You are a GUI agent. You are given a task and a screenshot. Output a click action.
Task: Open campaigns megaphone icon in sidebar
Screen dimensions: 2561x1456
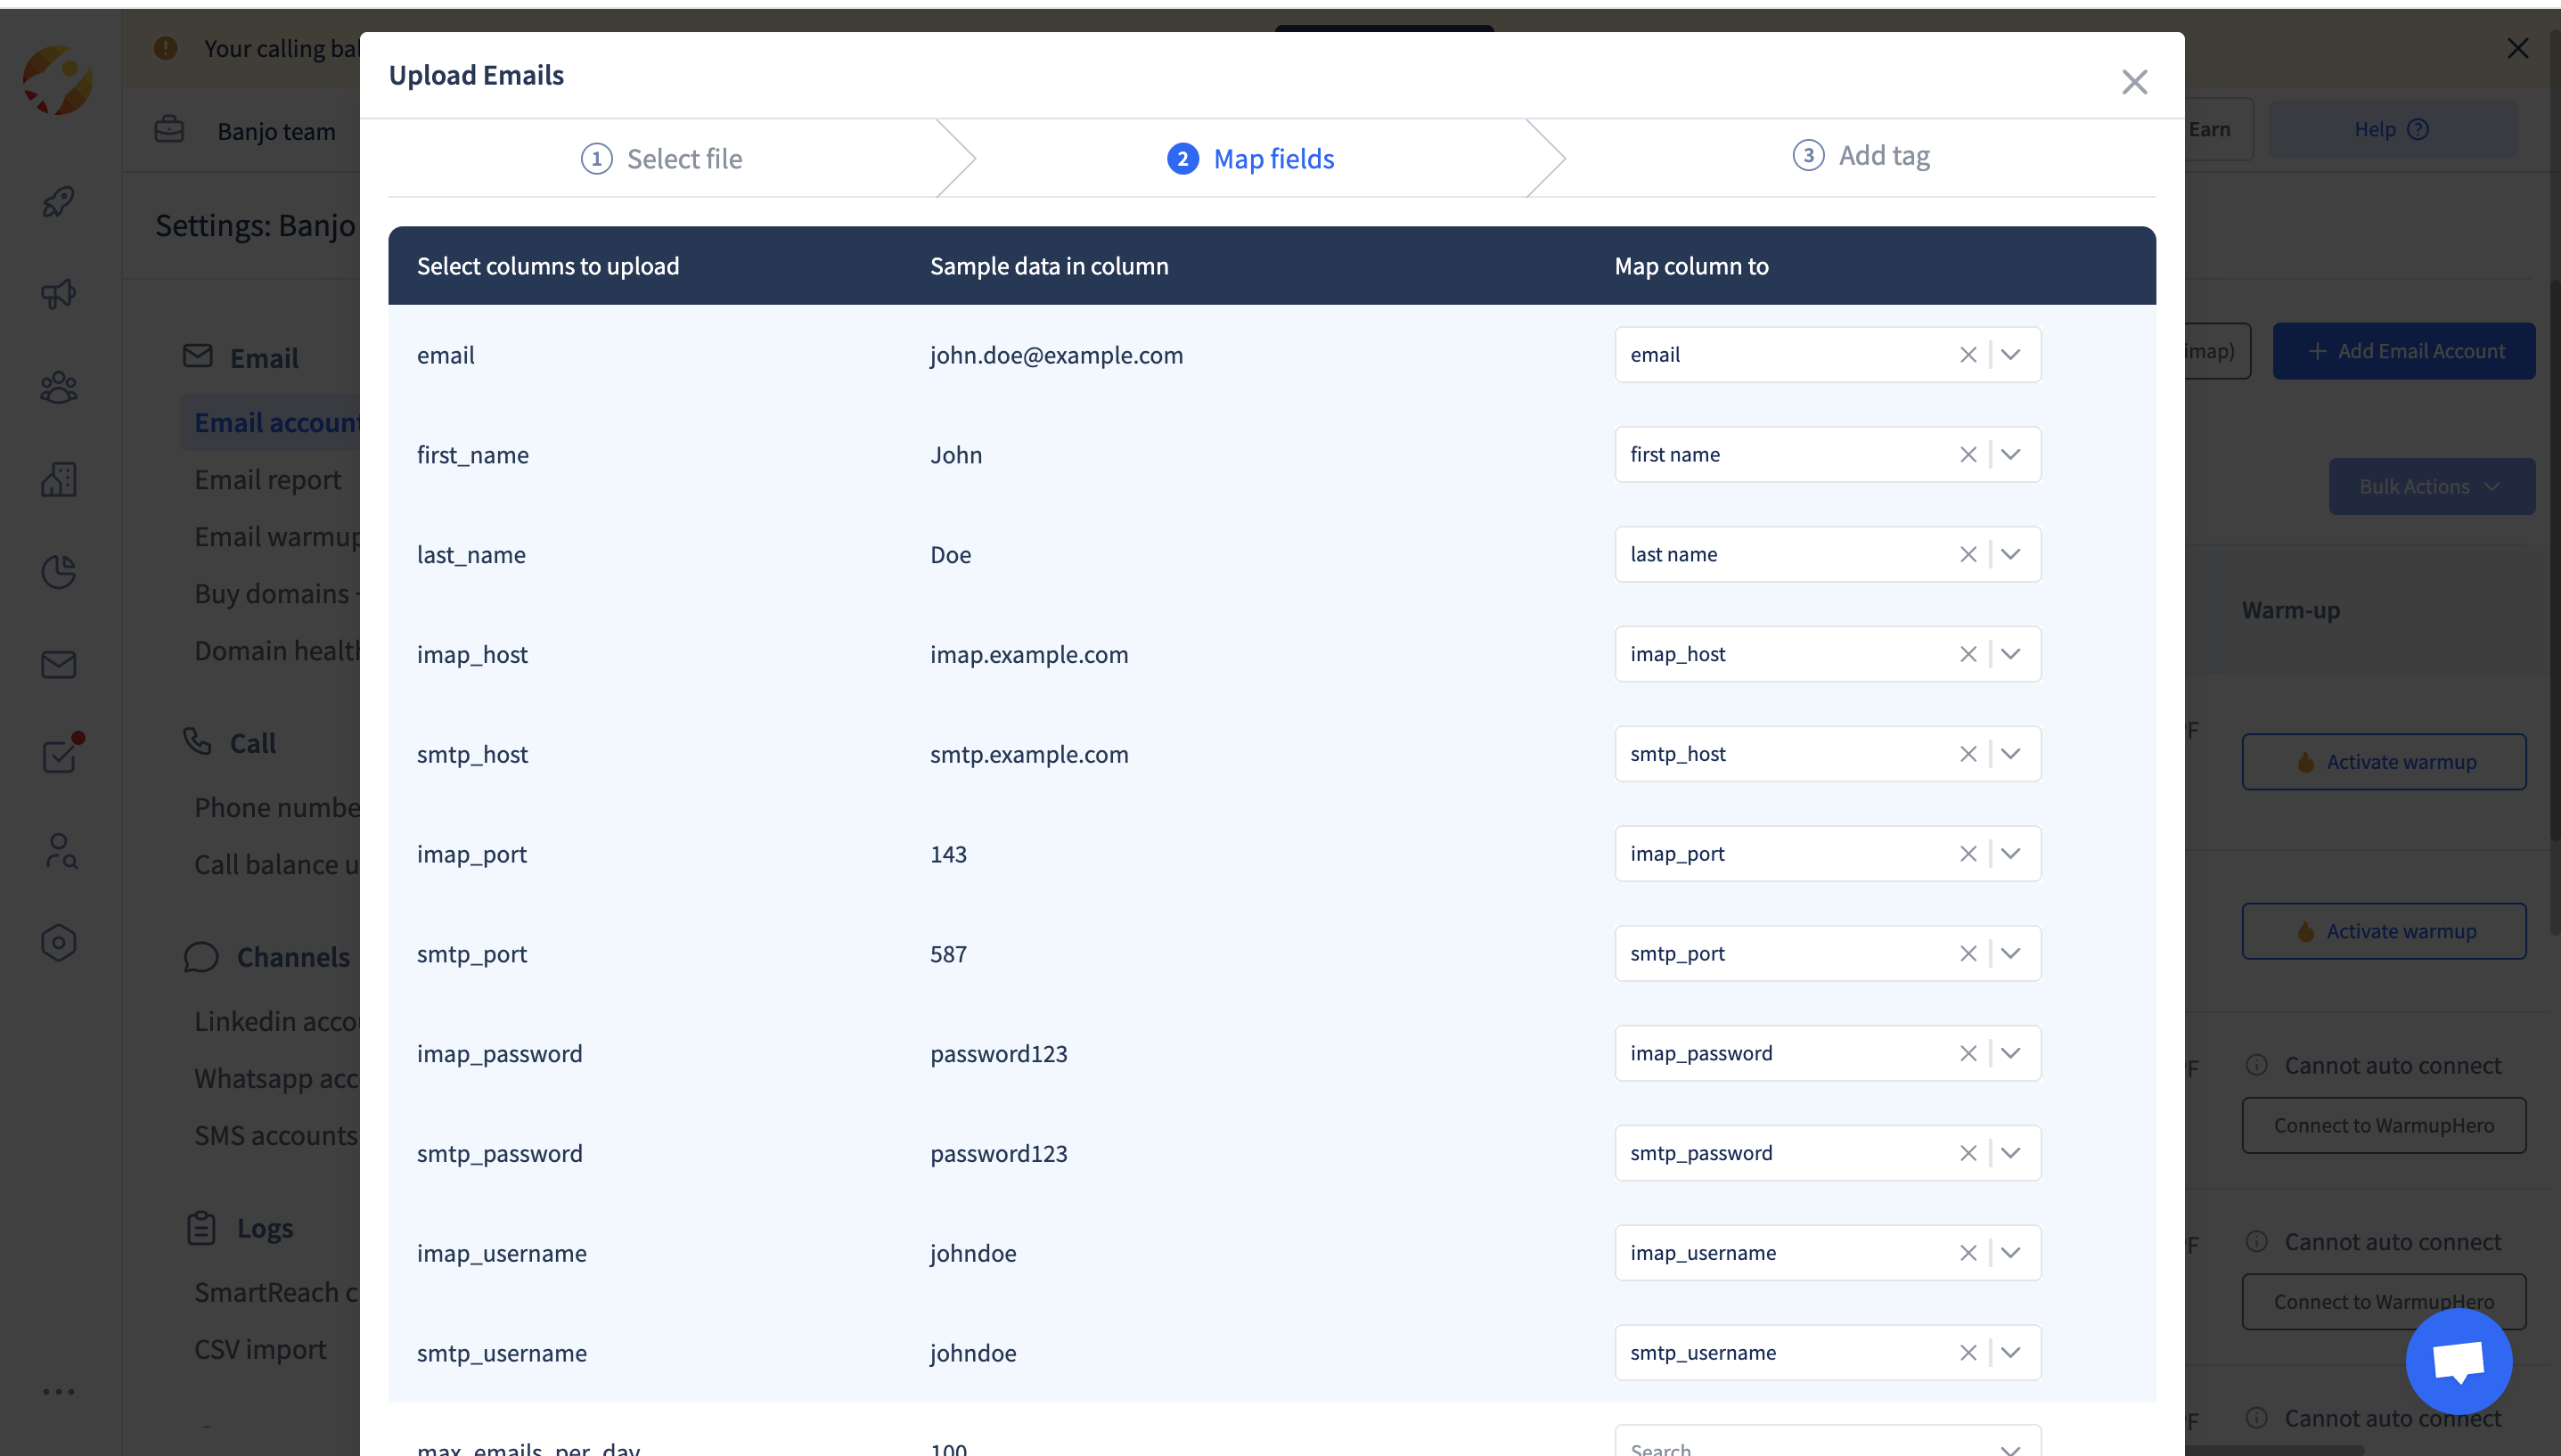coord(58,294)
